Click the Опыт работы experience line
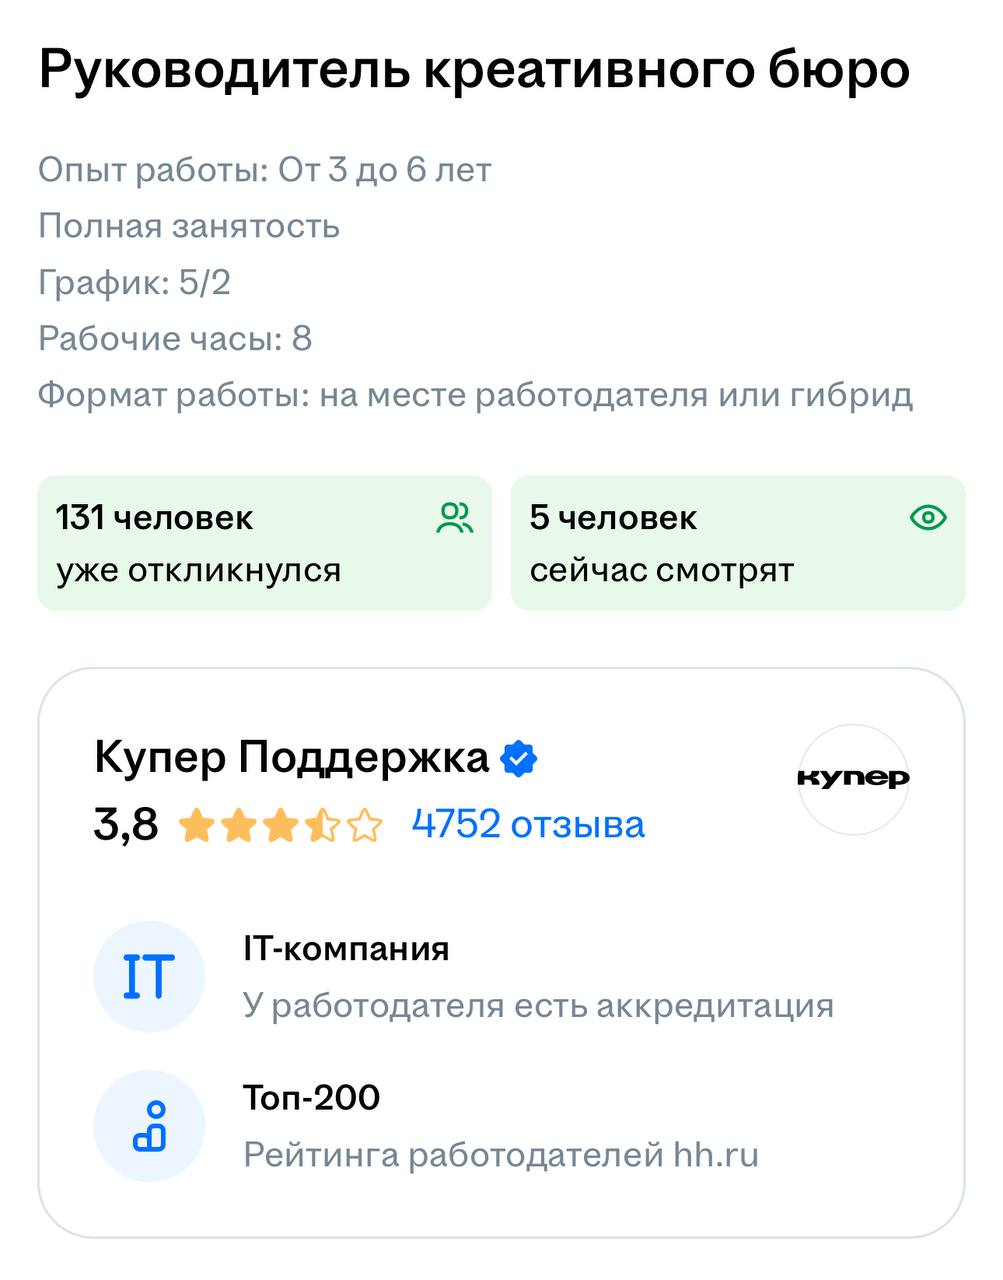The width and height of the screenshot is (1003, 1280). pos(264,170)
